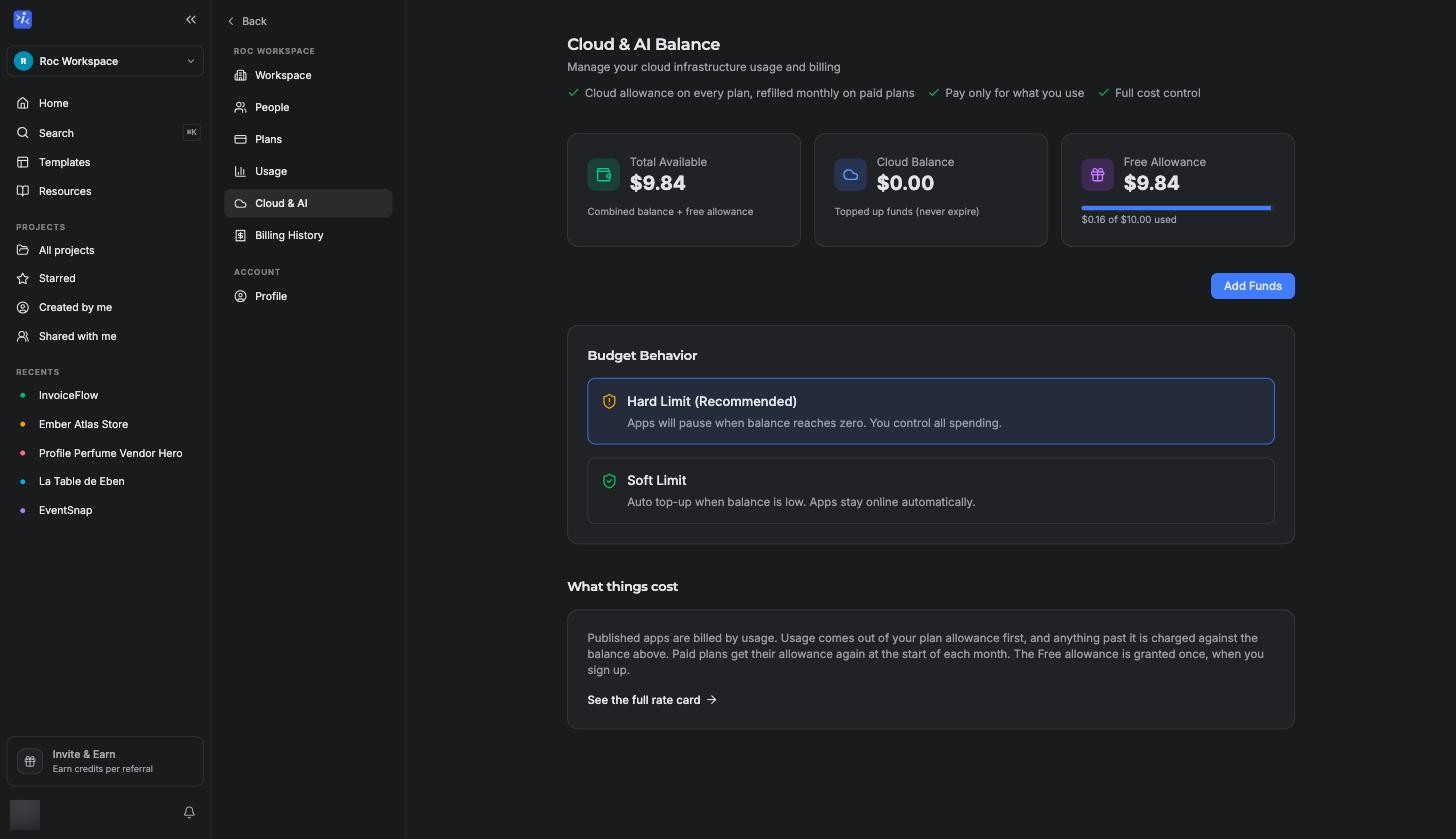Image resolution: width=1456 pixels, height=839 pixels.
Task: Go to Home in sidebar
Action: coord(105,103)
